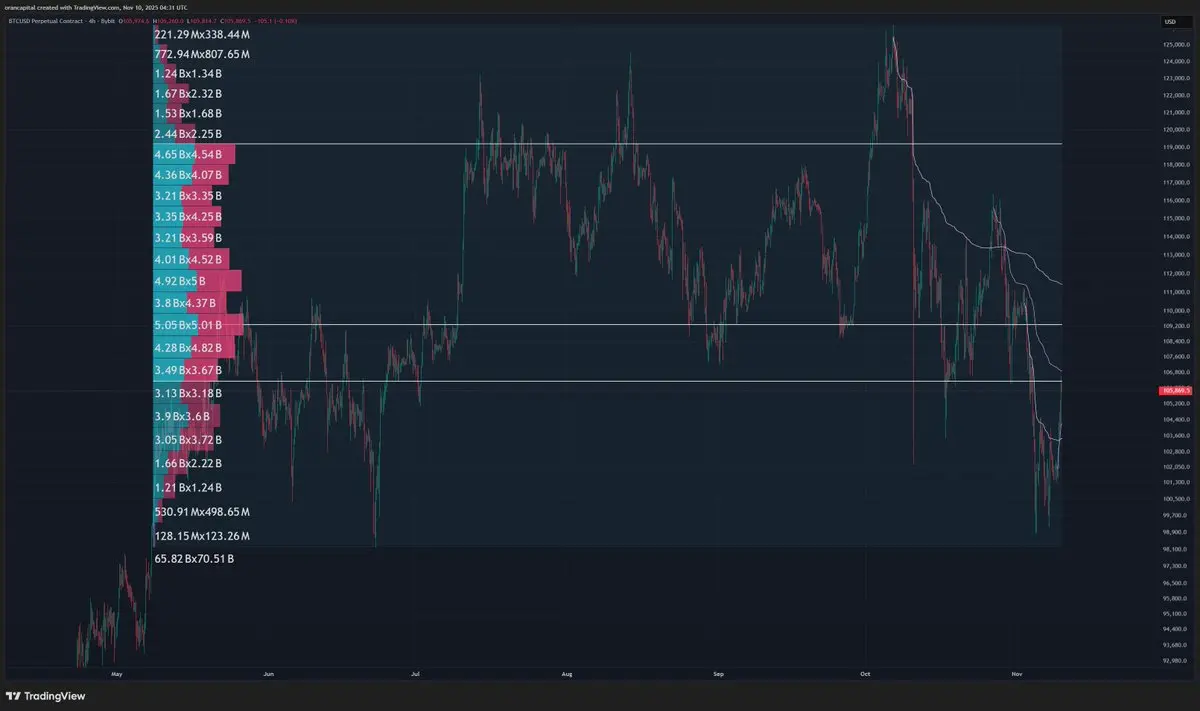Click the 2.44 Bx2.25 B volume row
The image size is (1200, 711).
coord(189,134)
